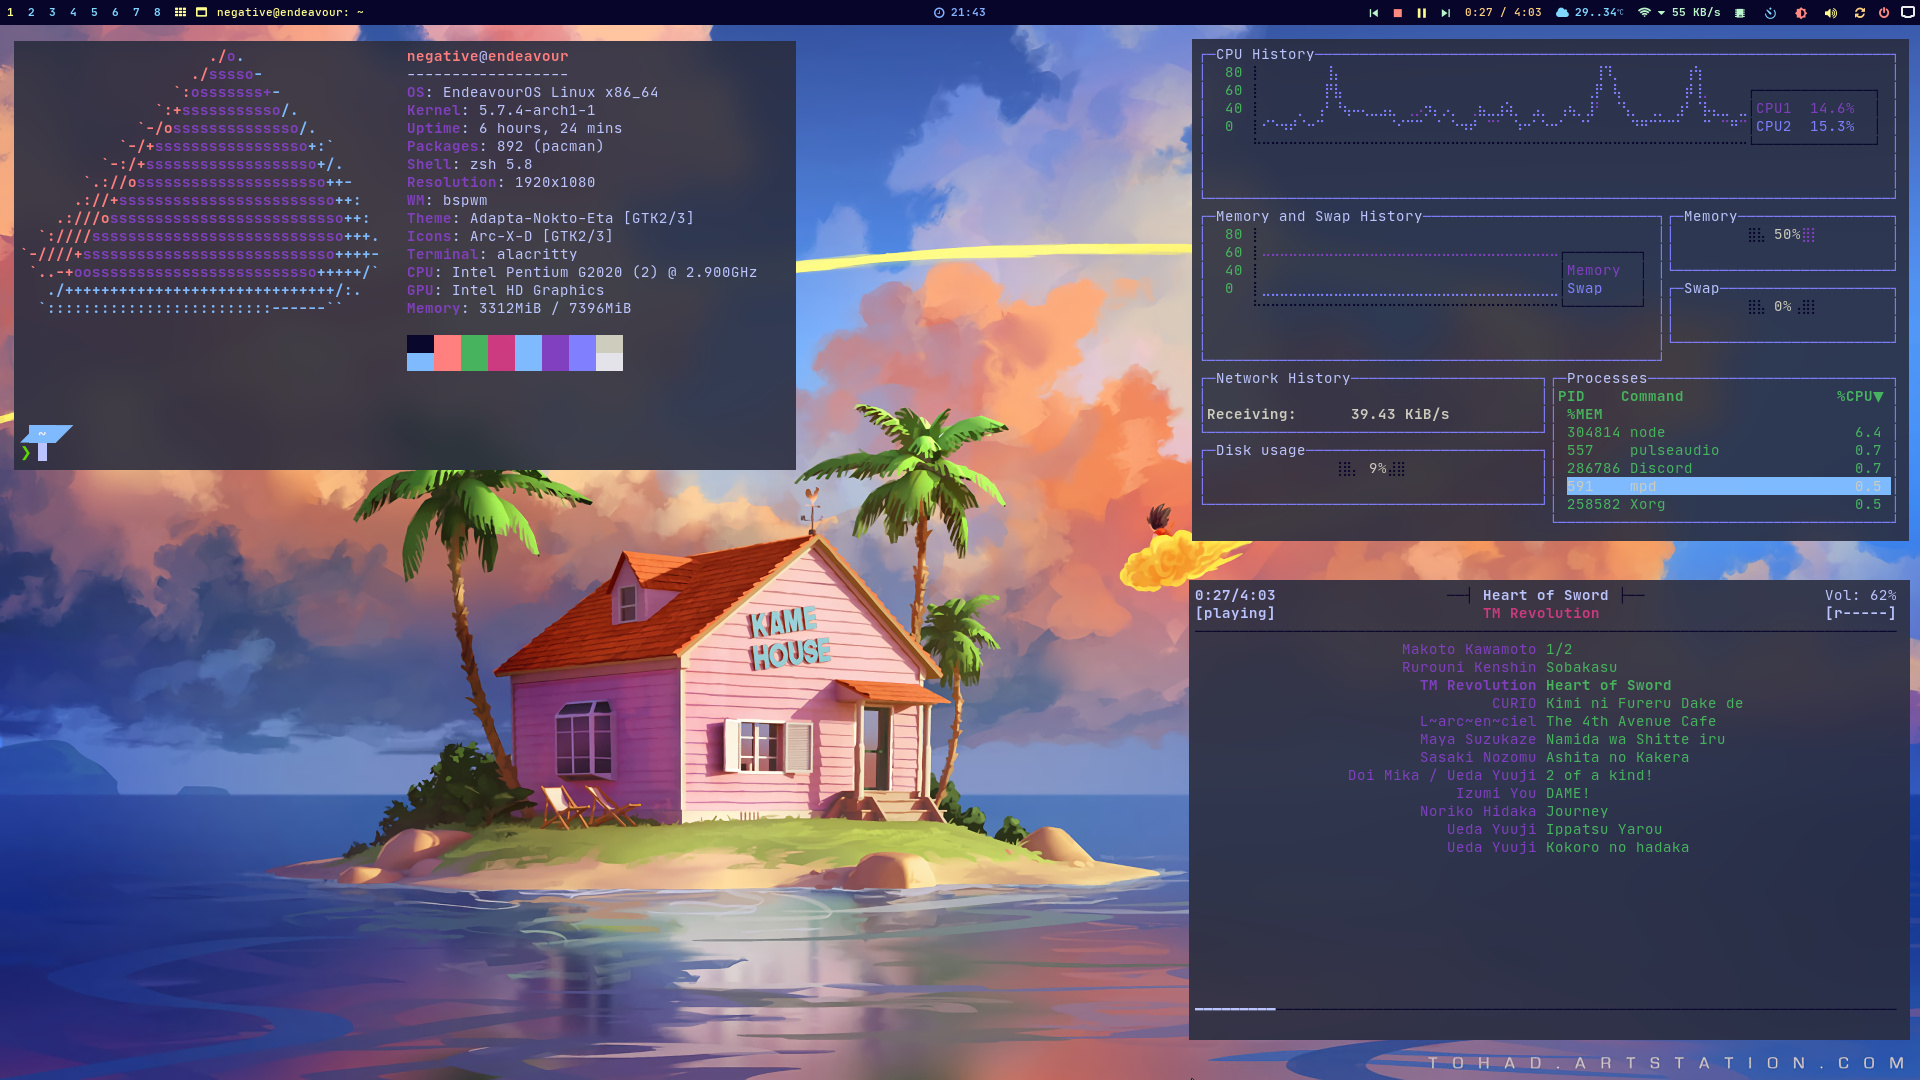Switch to workspace 4
This screenshot has width=1920, height=1080.
coord(73,12)
